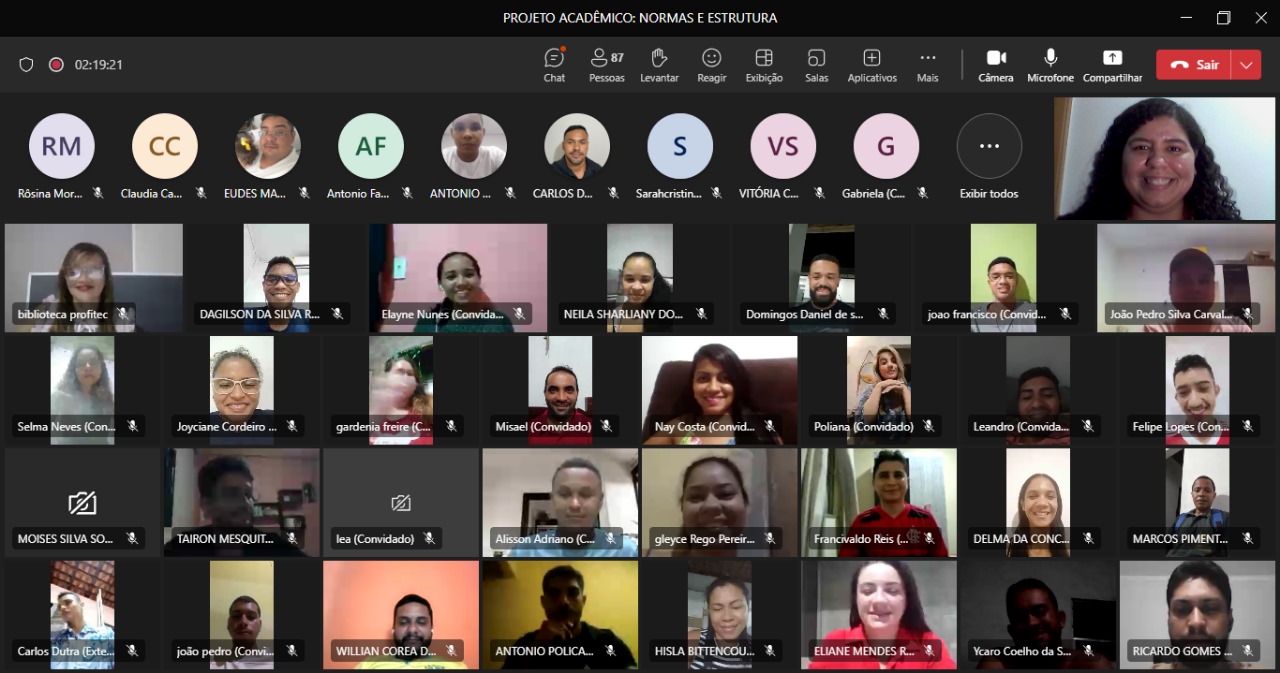Viewport: 1280px width, 673px height.
Task: Click muted mic icon beside Poliana (Convidado)
Action: coord(929,427)
